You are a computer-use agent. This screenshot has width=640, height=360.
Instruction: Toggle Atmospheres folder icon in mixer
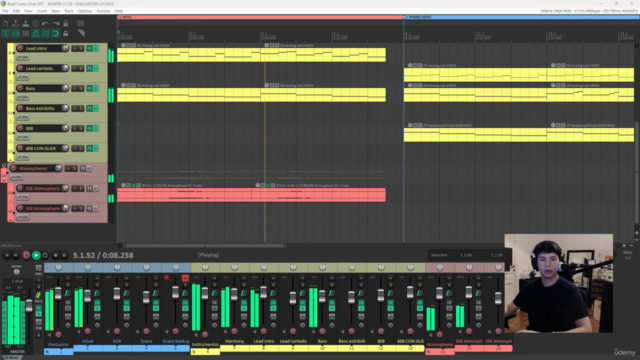point(429,351)
